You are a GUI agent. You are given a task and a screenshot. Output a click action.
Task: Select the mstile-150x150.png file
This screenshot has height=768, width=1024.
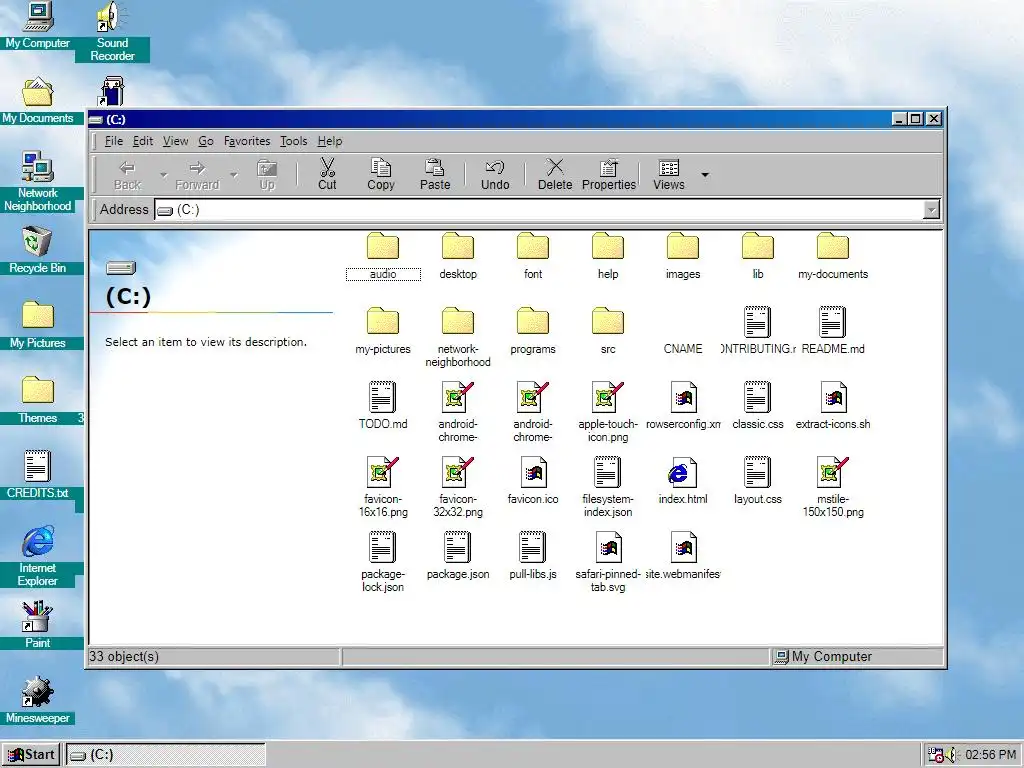coord(833,488)
